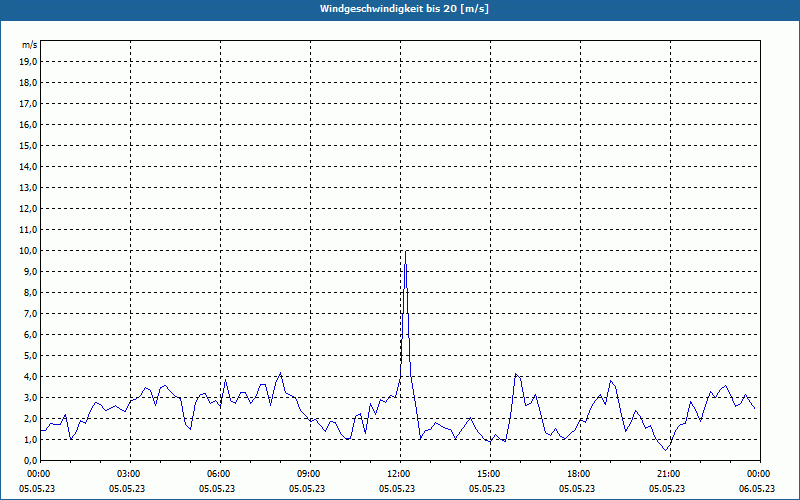Select the '19,0' y-axis label
The height and width of the screenshot is (500, 800).
point(28,62)
